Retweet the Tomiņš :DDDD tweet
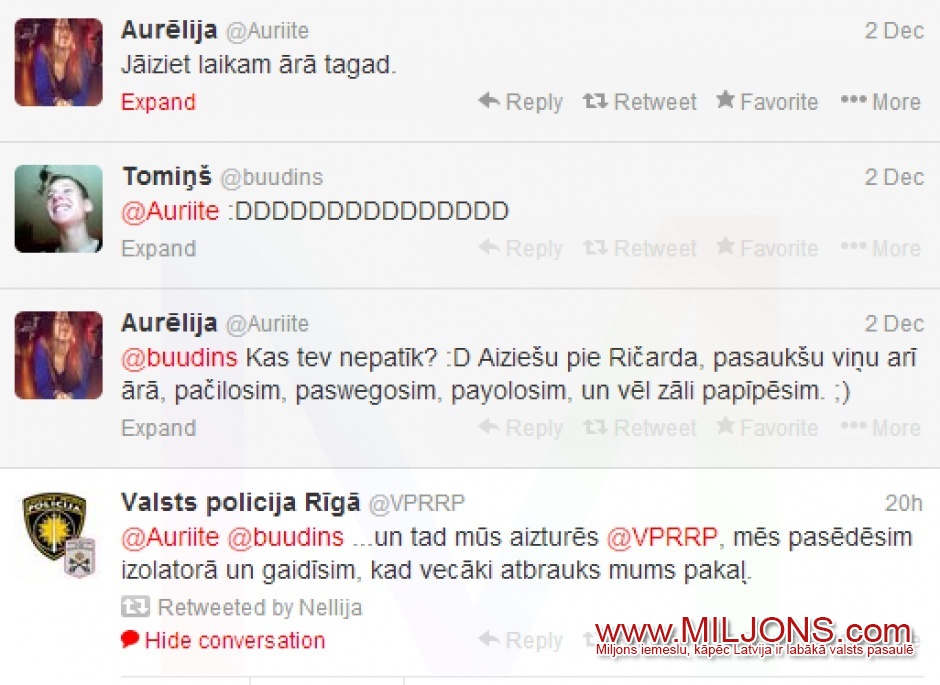The width and height of the screenshot is (940, 685). click(x=640, y=248)
